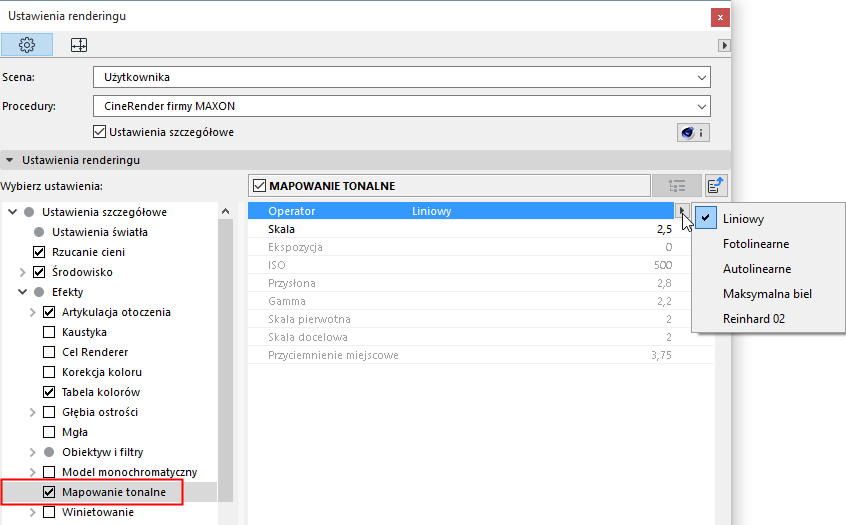Select the Operator row

[x=461, y=211]
